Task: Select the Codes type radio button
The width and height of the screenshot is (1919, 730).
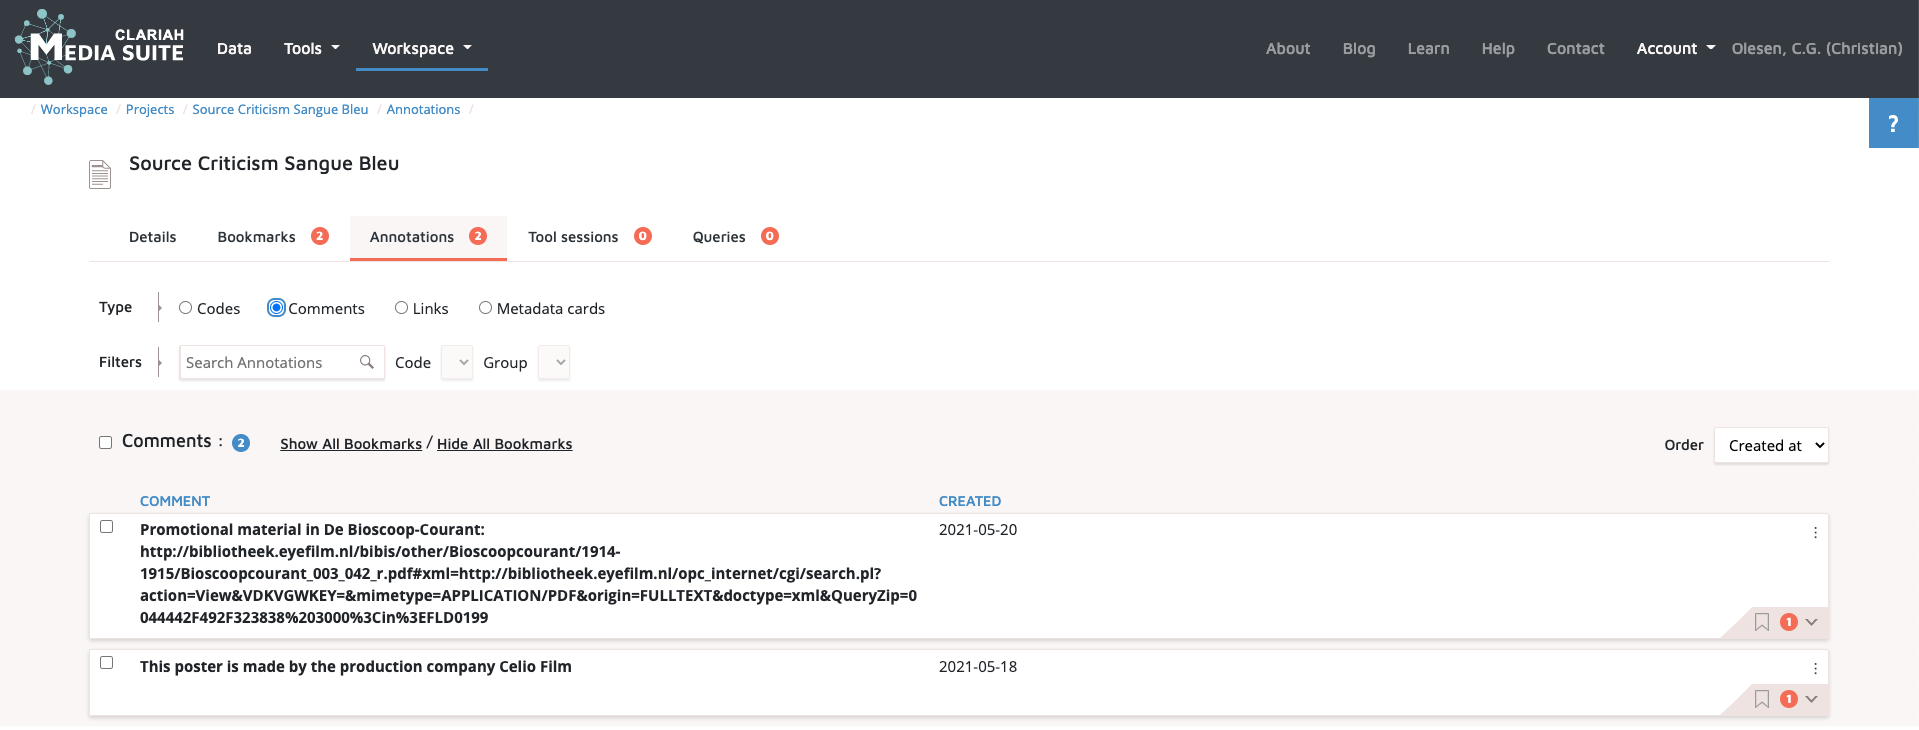Action: click(186, 308)
